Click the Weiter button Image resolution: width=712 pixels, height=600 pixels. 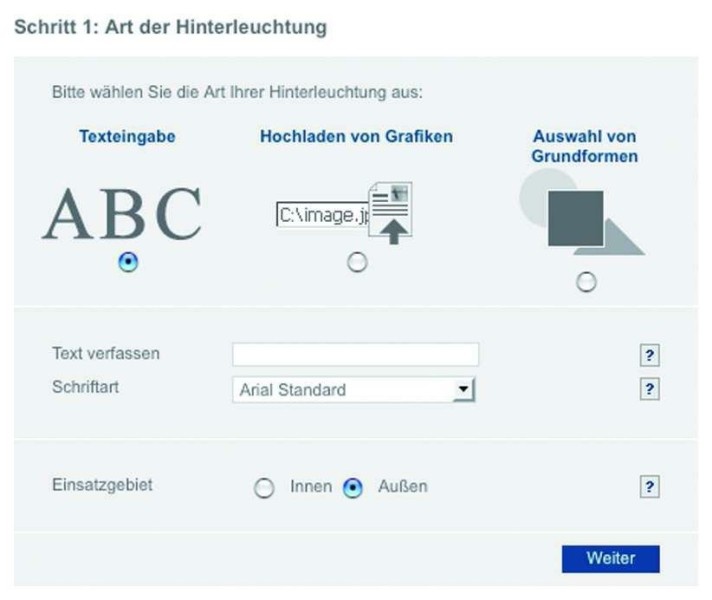pos(611,559)
